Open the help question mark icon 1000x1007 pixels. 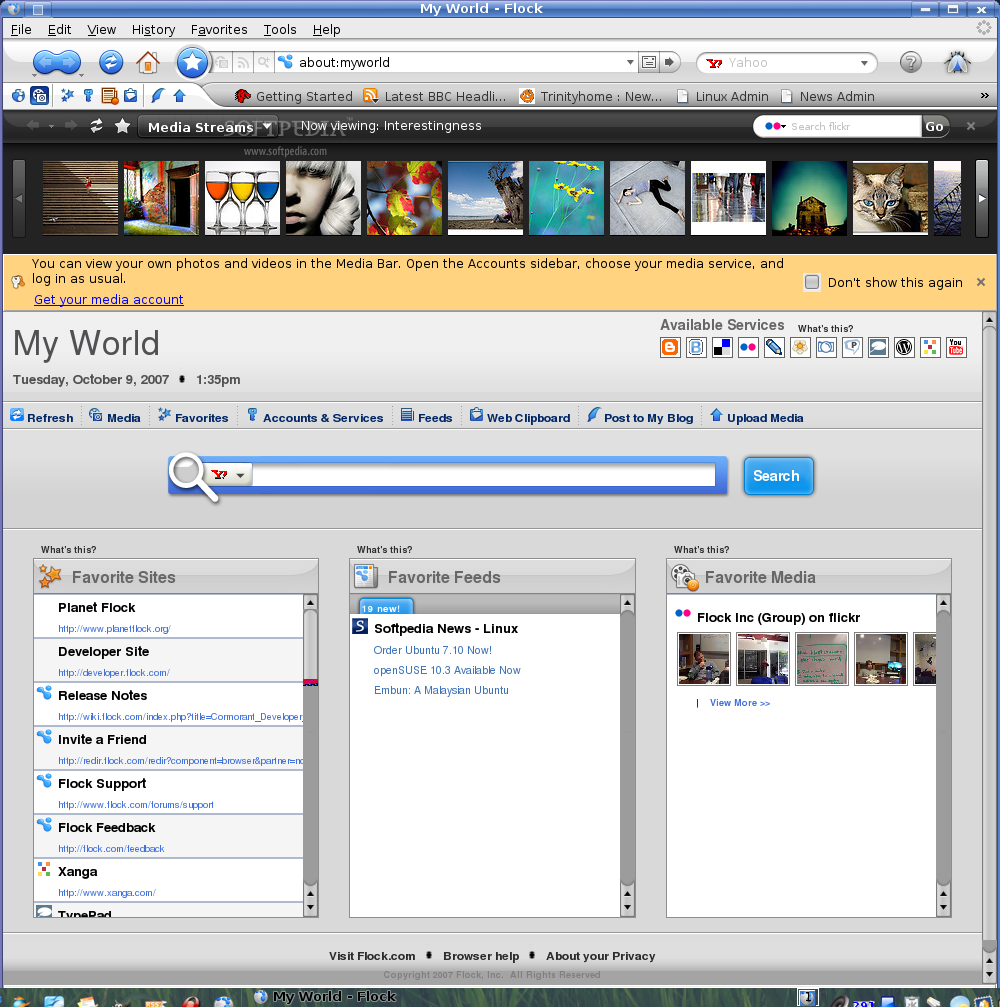(x=911, y=62)
